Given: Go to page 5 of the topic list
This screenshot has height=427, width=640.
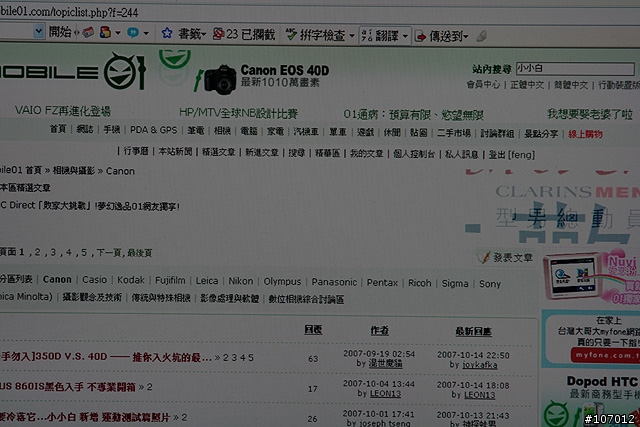Looking at the screenshot, I should click(84, 252).
